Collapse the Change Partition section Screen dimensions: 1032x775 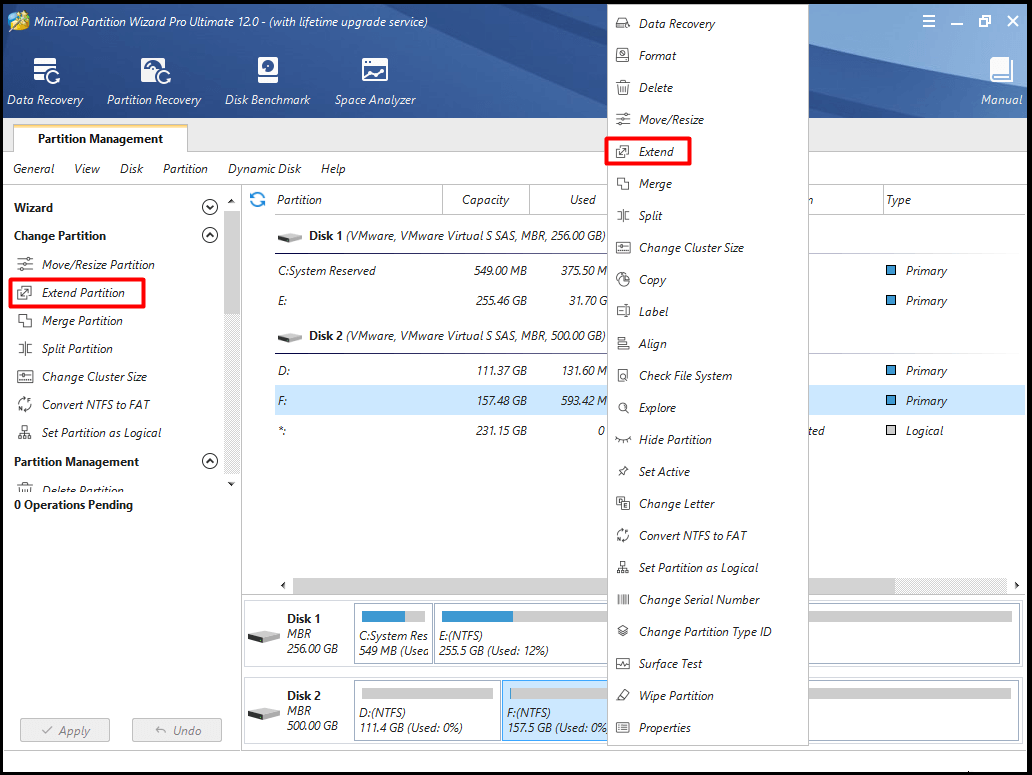pyautogui.click(x=209, y=235)
